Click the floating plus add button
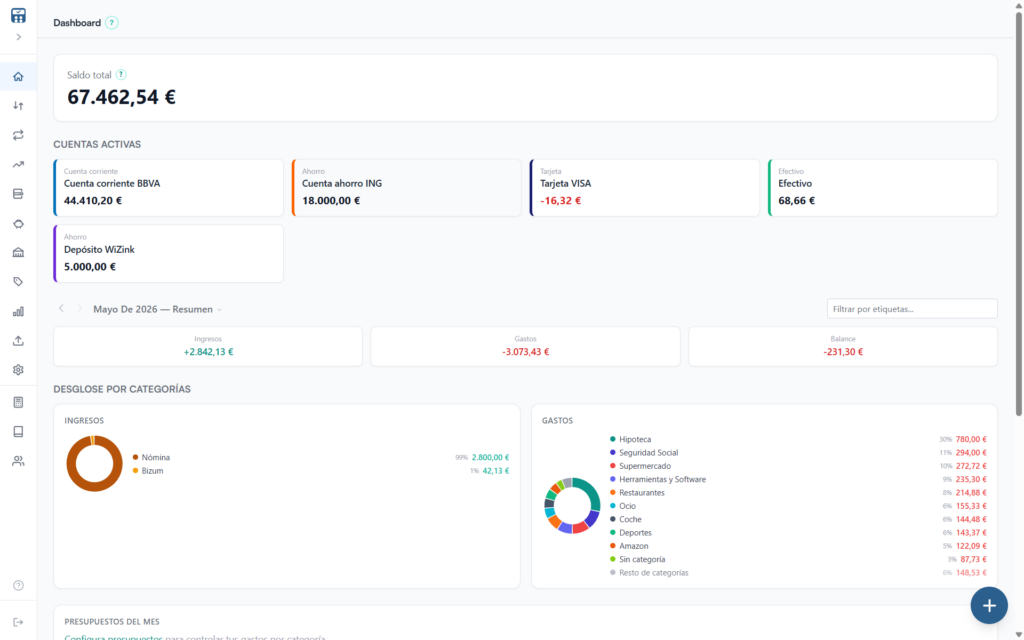This screenshot has width=1024, height=640. (x=989, y=605)
